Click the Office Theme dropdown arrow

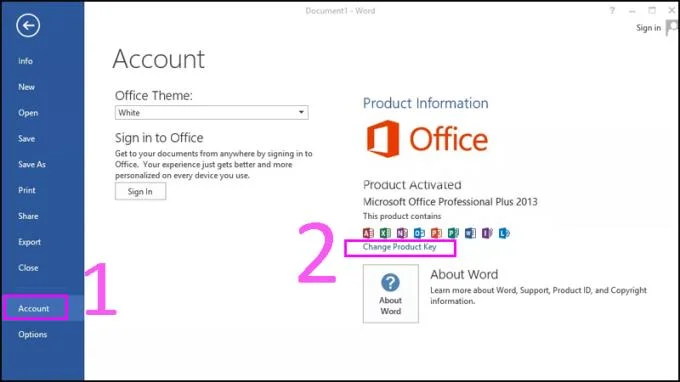[x=301, y=112]
